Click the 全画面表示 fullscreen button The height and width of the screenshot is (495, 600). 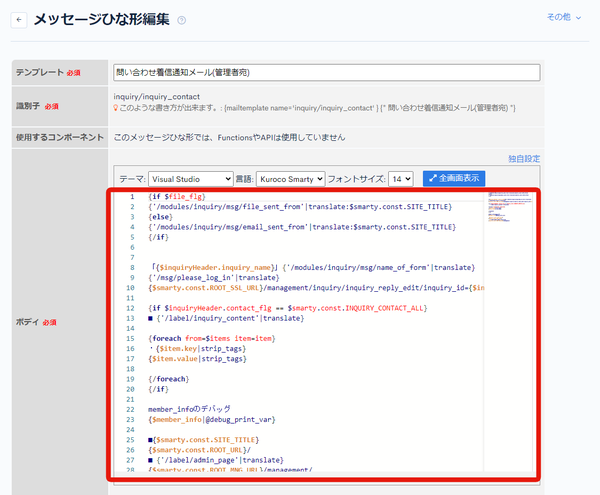(x=454, y=178)
